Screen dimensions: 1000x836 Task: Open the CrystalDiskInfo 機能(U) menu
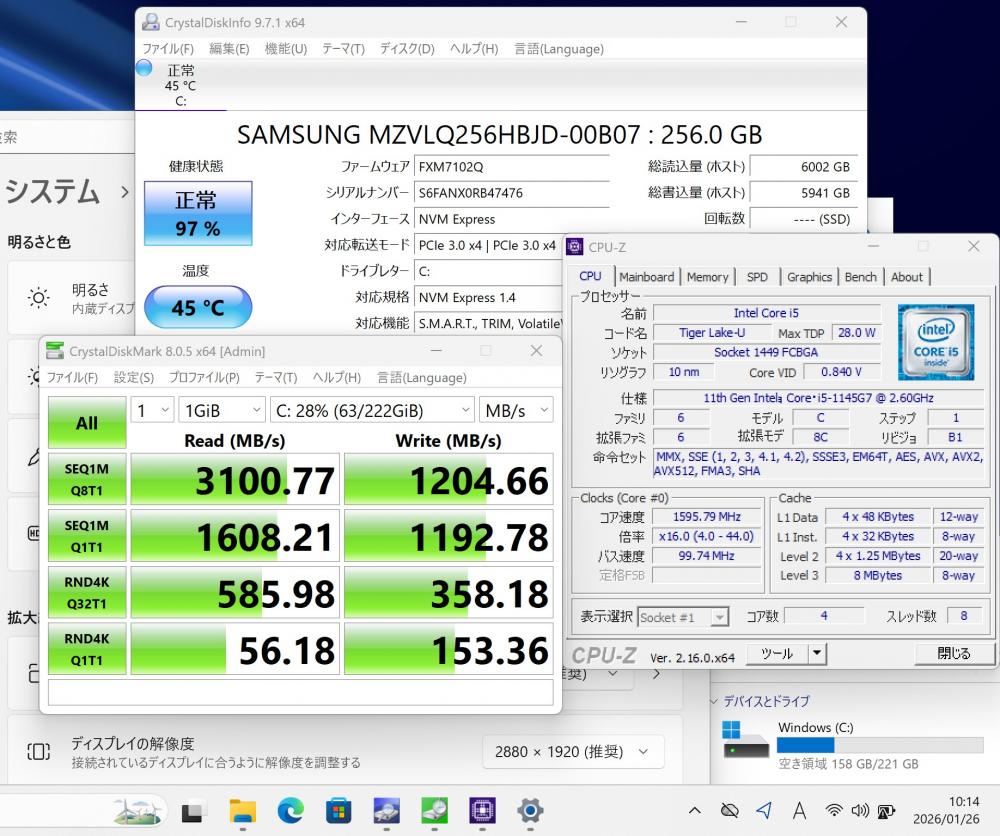click(x=285, y=49)
